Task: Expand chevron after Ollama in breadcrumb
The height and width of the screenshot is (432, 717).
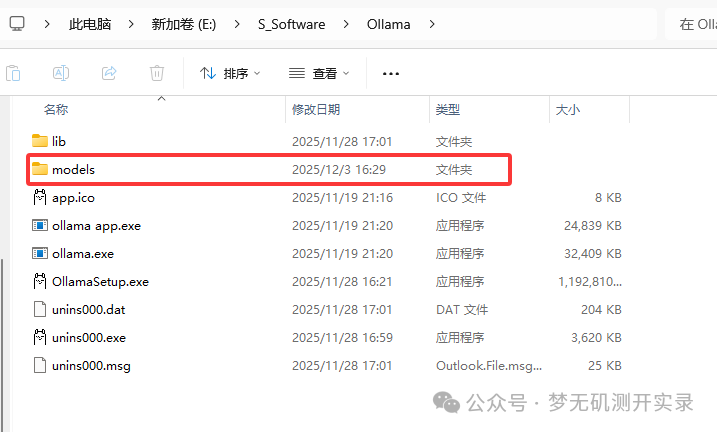Action: 432,24
